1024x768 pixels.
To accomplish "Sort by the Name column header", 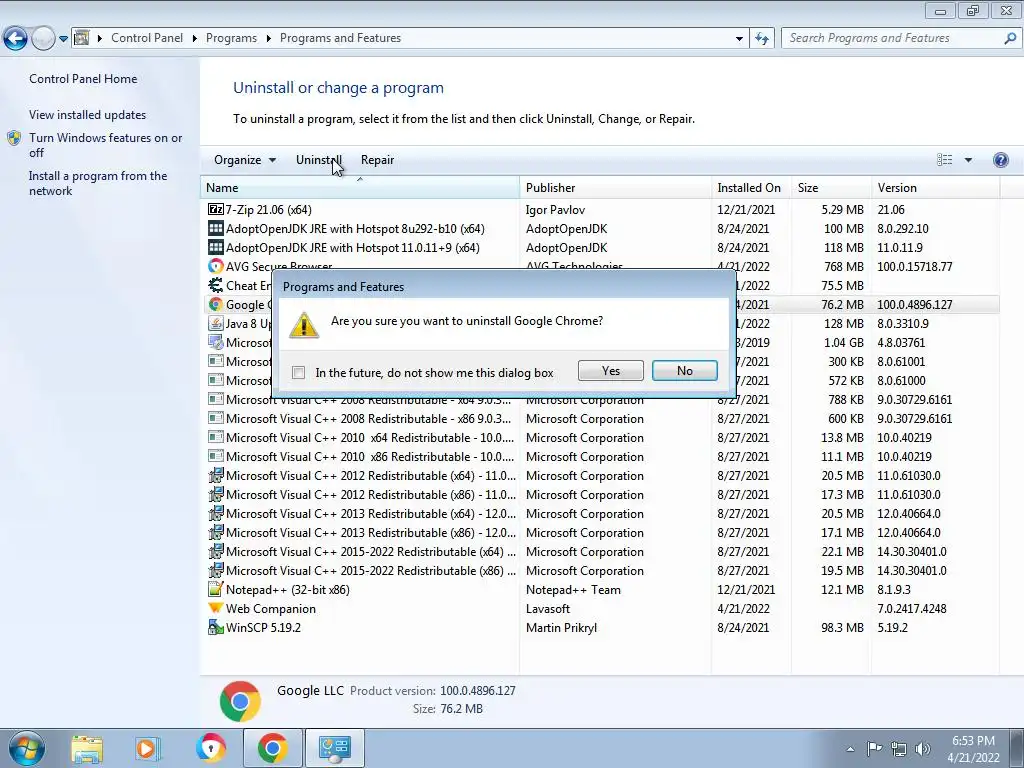I will pos(359,187).
